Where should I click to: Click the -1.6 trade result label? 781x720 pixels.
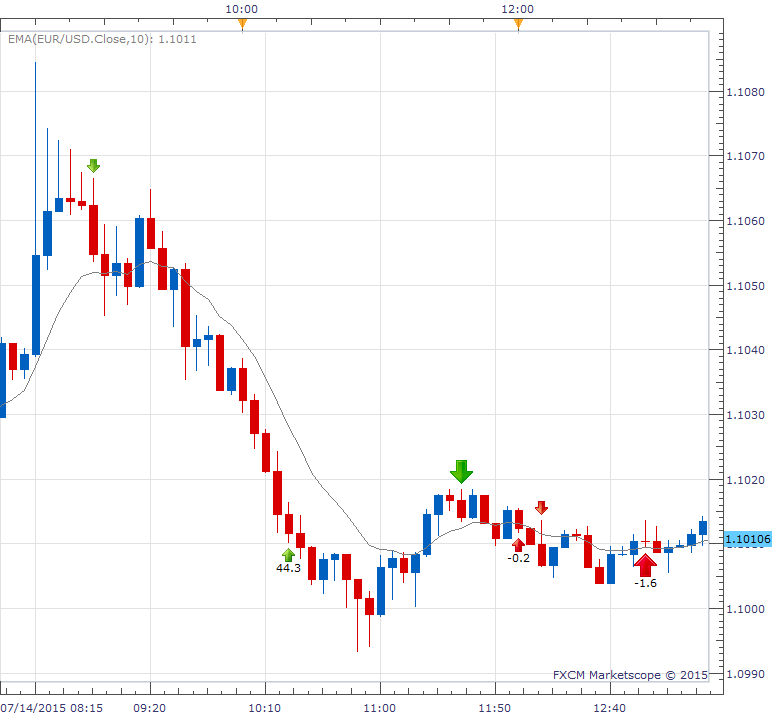click(x=646, y=583)
